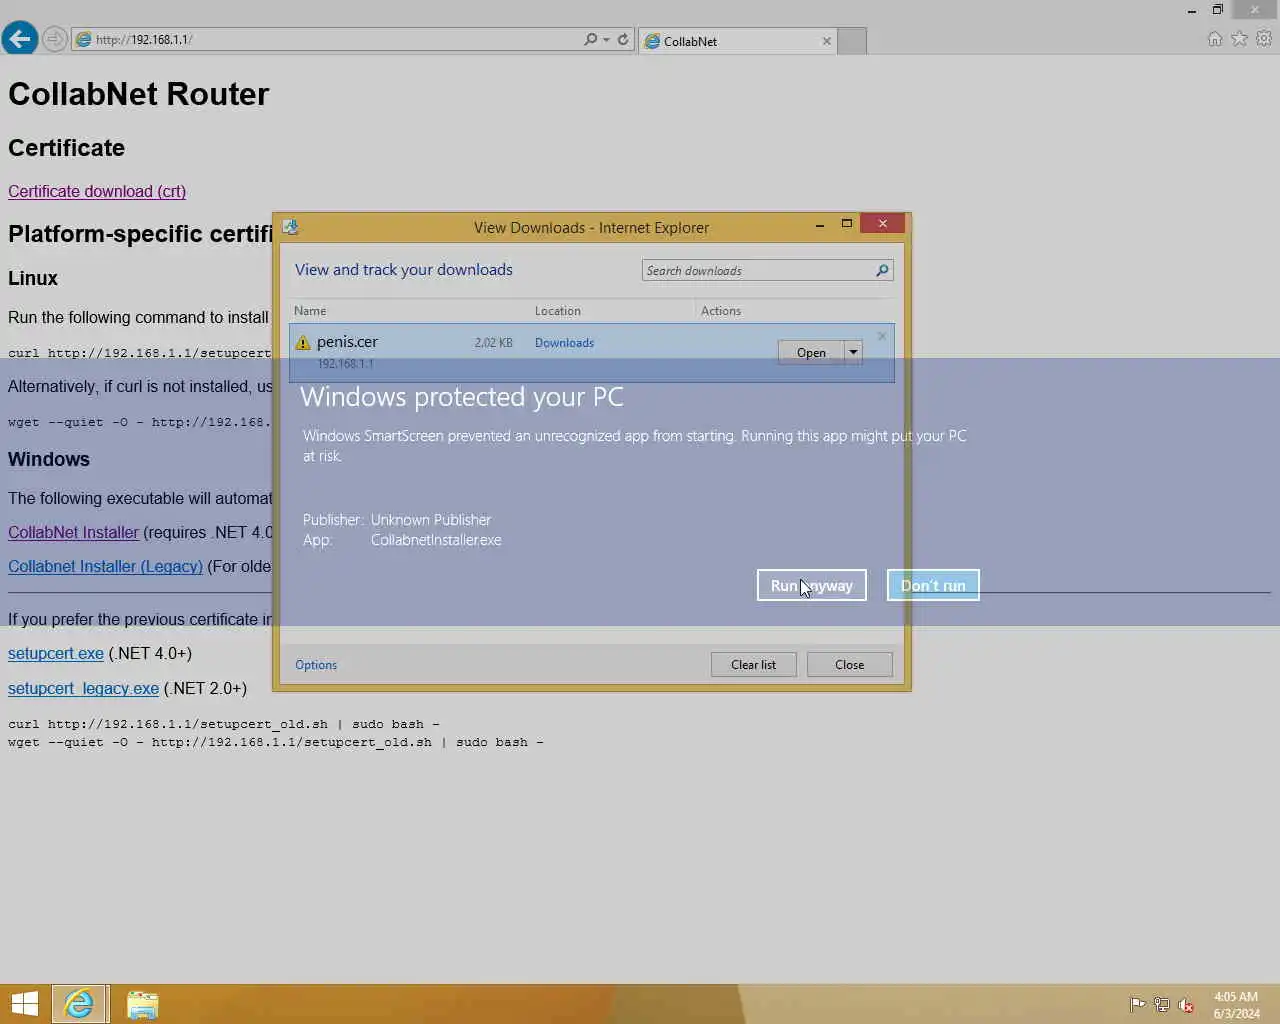Image resolution: width=1280 pixels, height=1024 pixels.
Task: Close the CollabNet tab
Action: coord(826,41)
